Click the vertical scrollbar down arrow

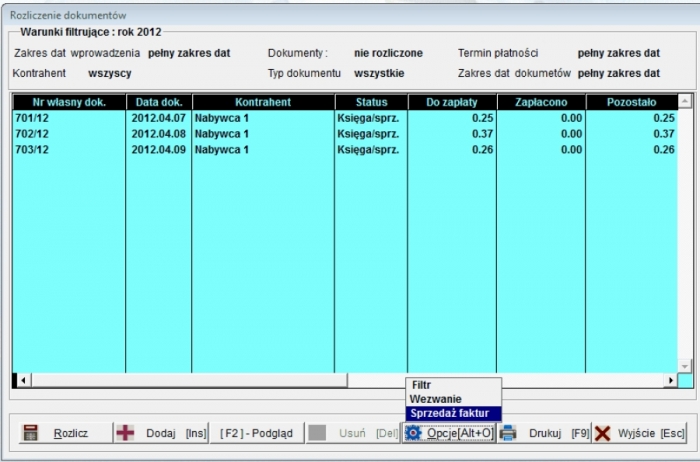[x=685, y=366]
